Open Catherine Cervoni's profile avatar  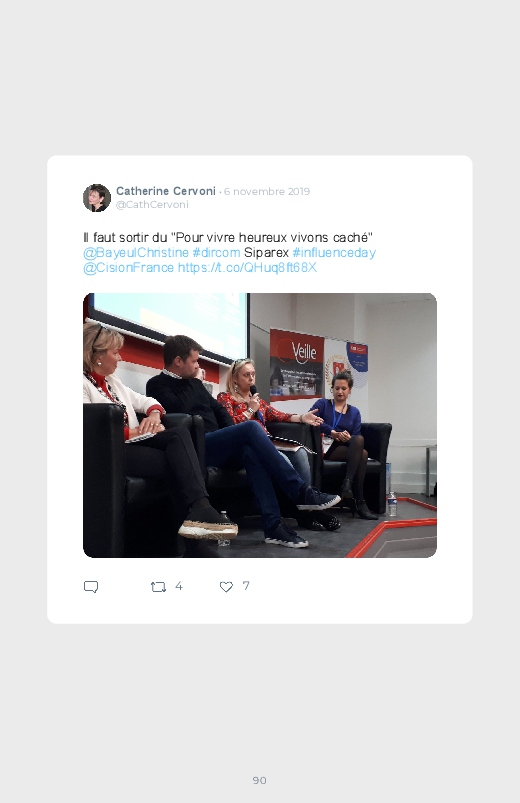pyautogui.click(x=97, y=198)
